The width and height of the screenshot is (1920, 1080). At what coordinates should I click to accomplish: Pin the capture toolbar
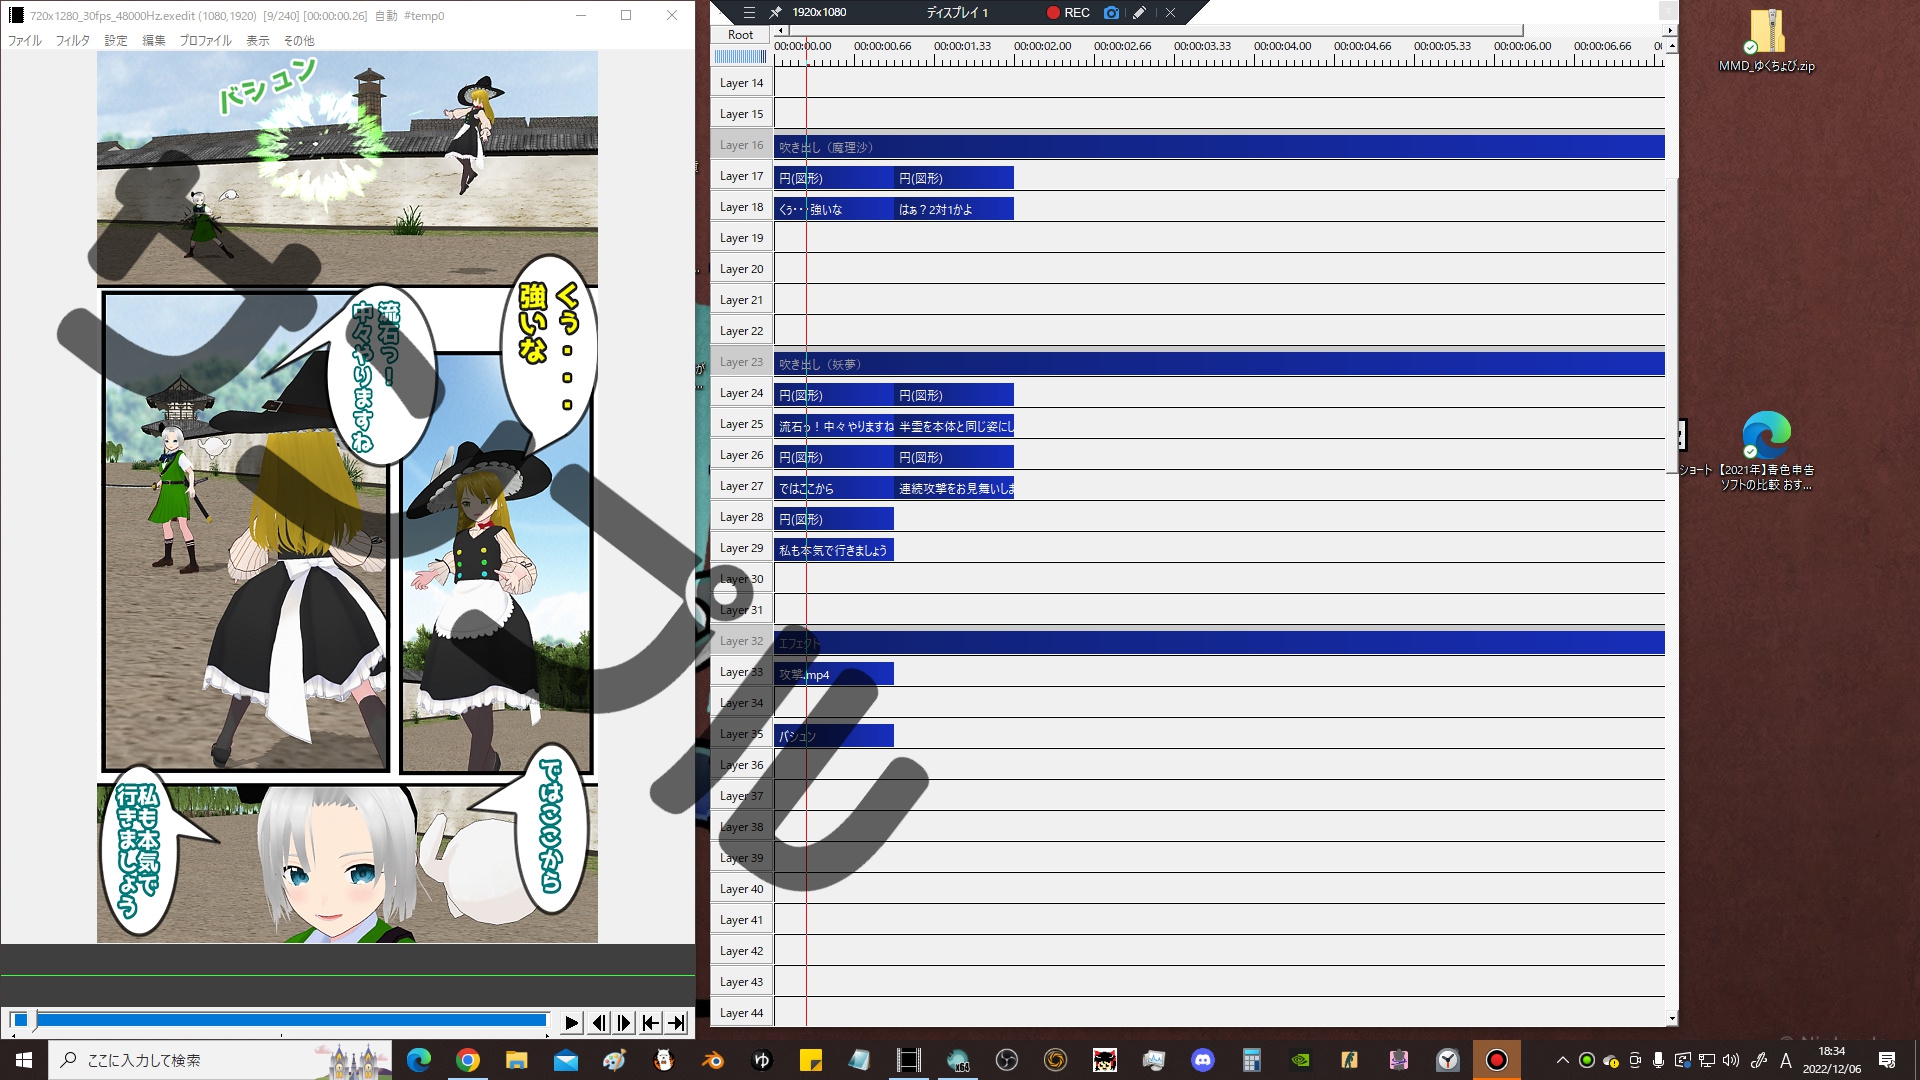[775, 13]
